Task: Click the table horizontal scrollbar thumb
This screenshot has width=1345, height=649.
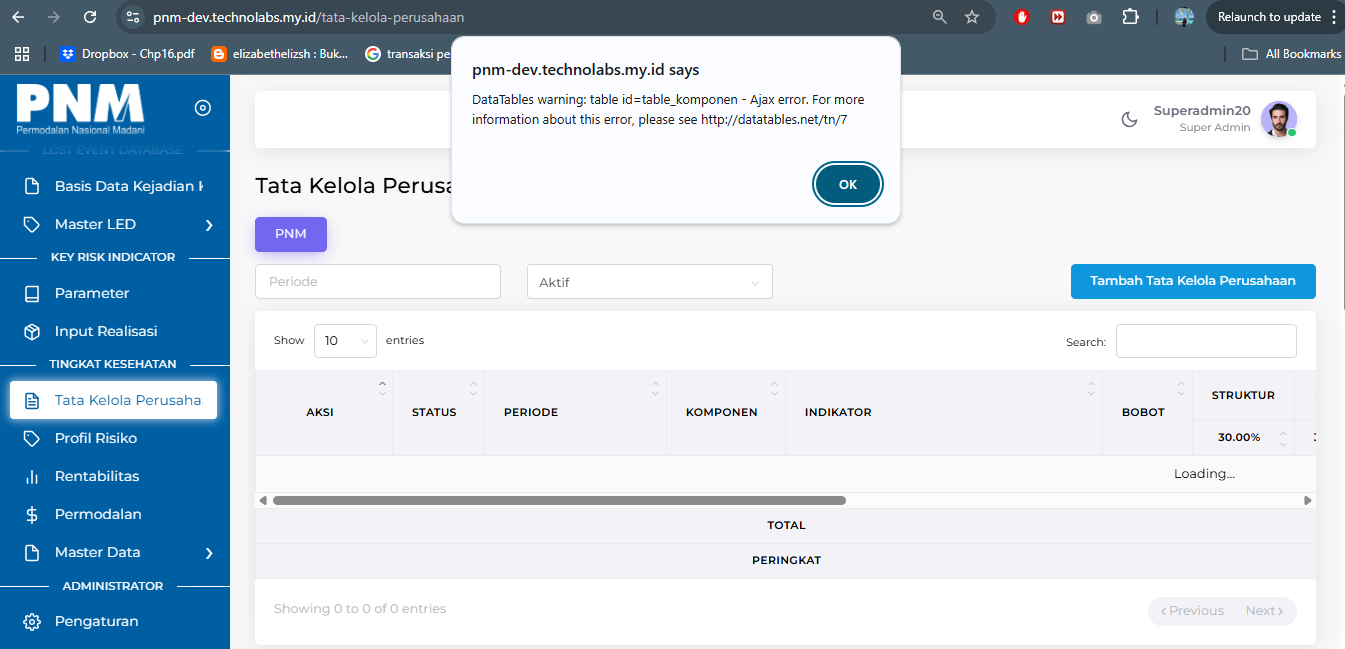Action: tap(559, 500)
